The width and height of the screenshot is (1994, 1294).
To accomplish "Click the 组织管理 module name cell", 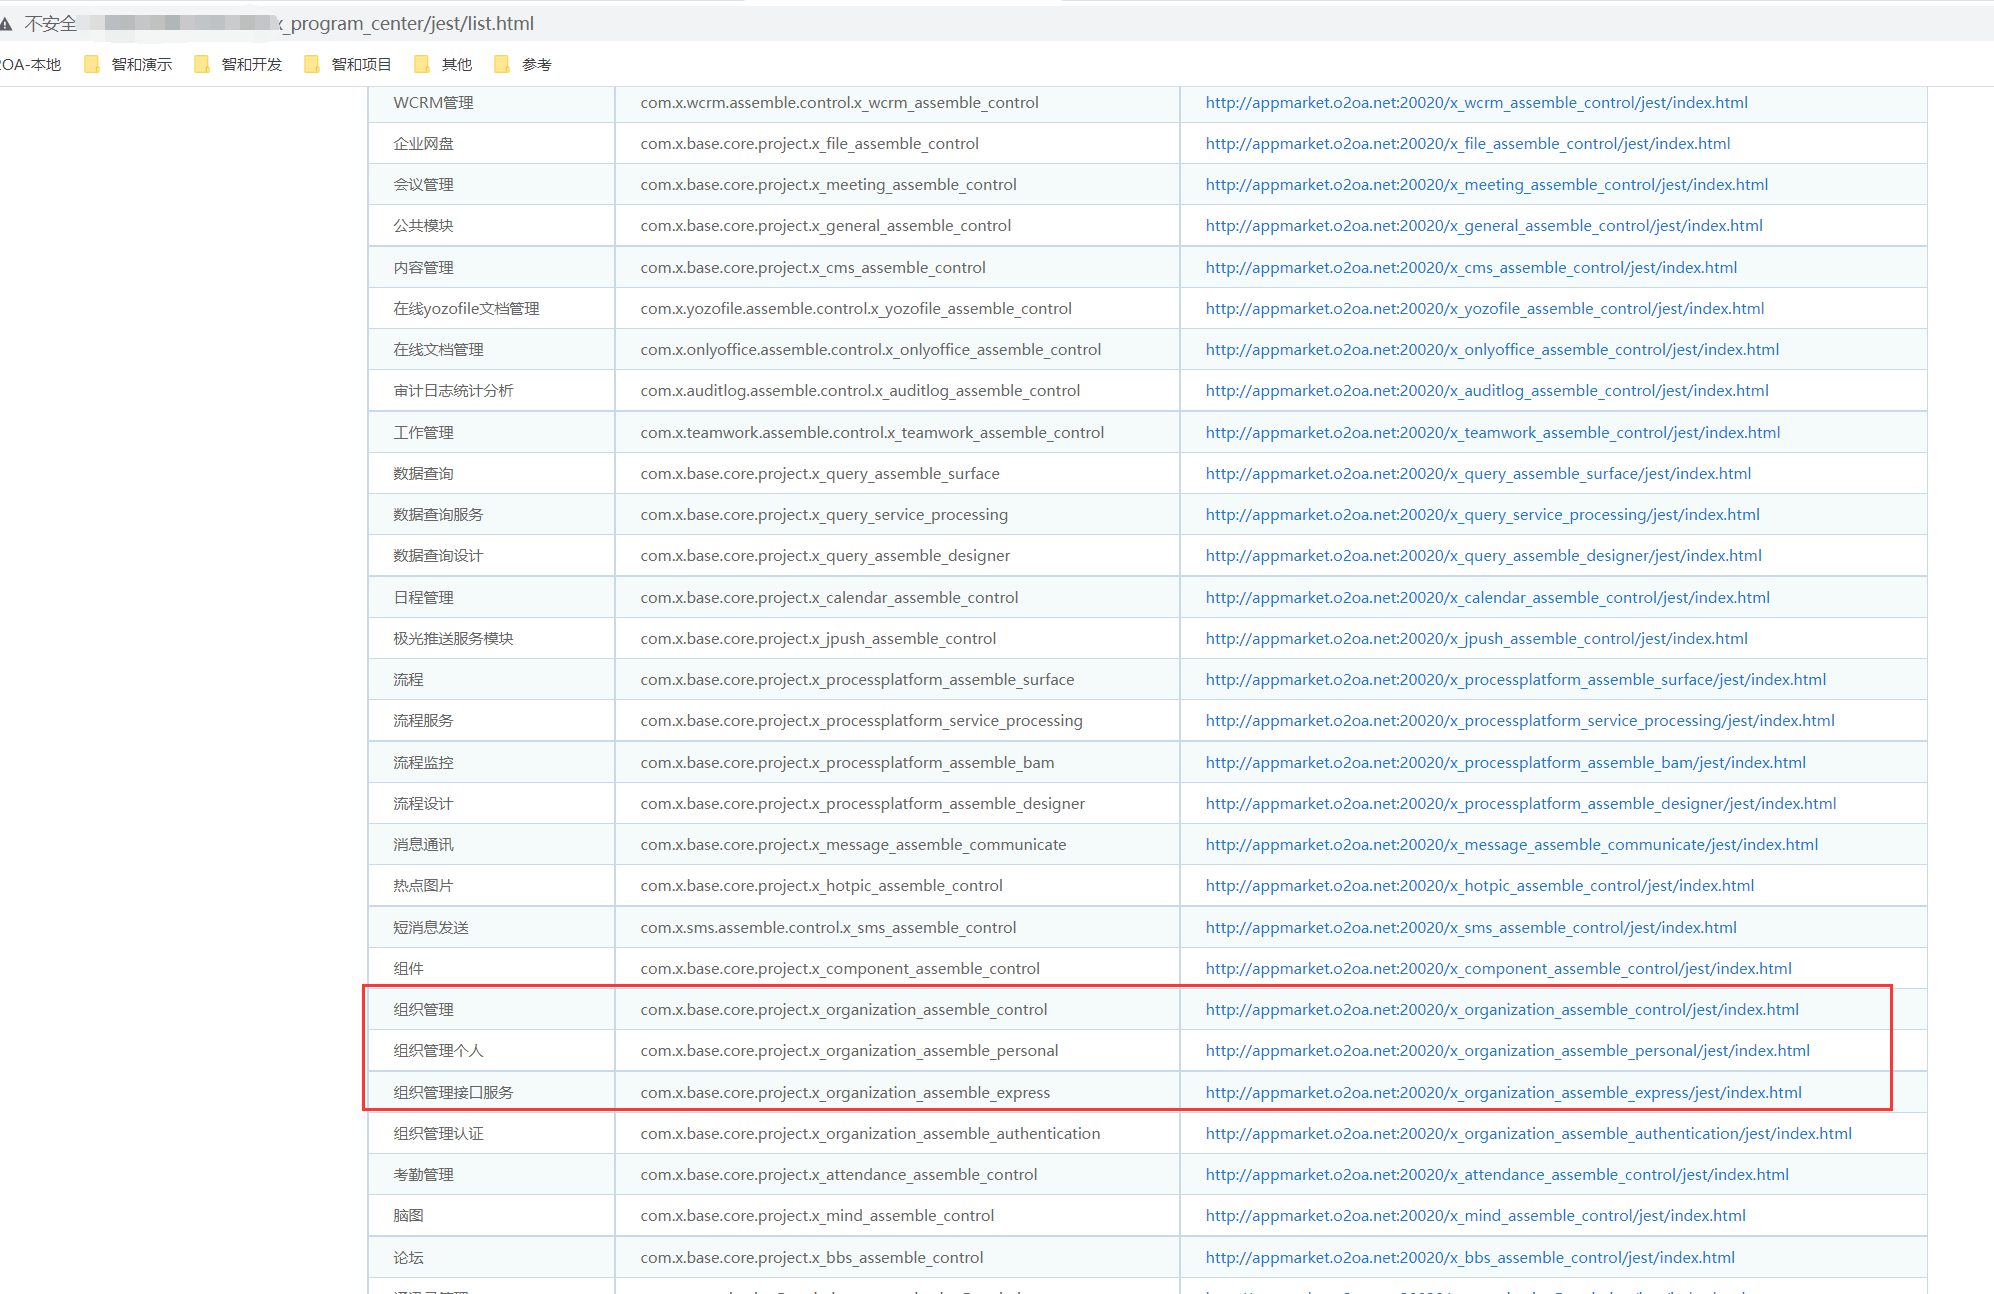I will point(423,1009).
